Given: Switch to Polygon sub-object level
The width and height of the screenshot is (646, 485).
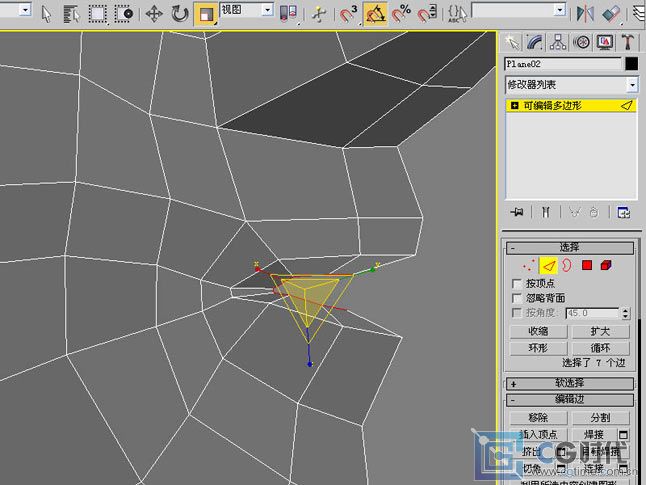Looking at the screenshot, I should tap(587, 265).
